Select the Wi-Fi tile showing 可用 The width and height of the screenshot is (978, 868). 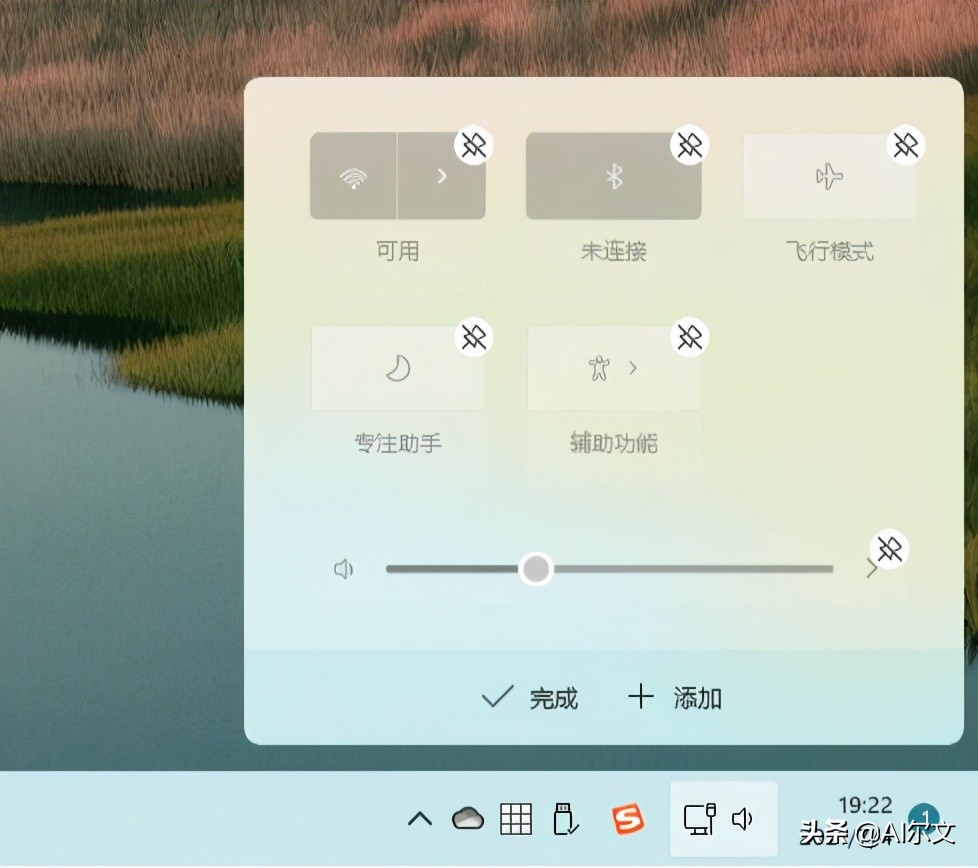point(352,176)
